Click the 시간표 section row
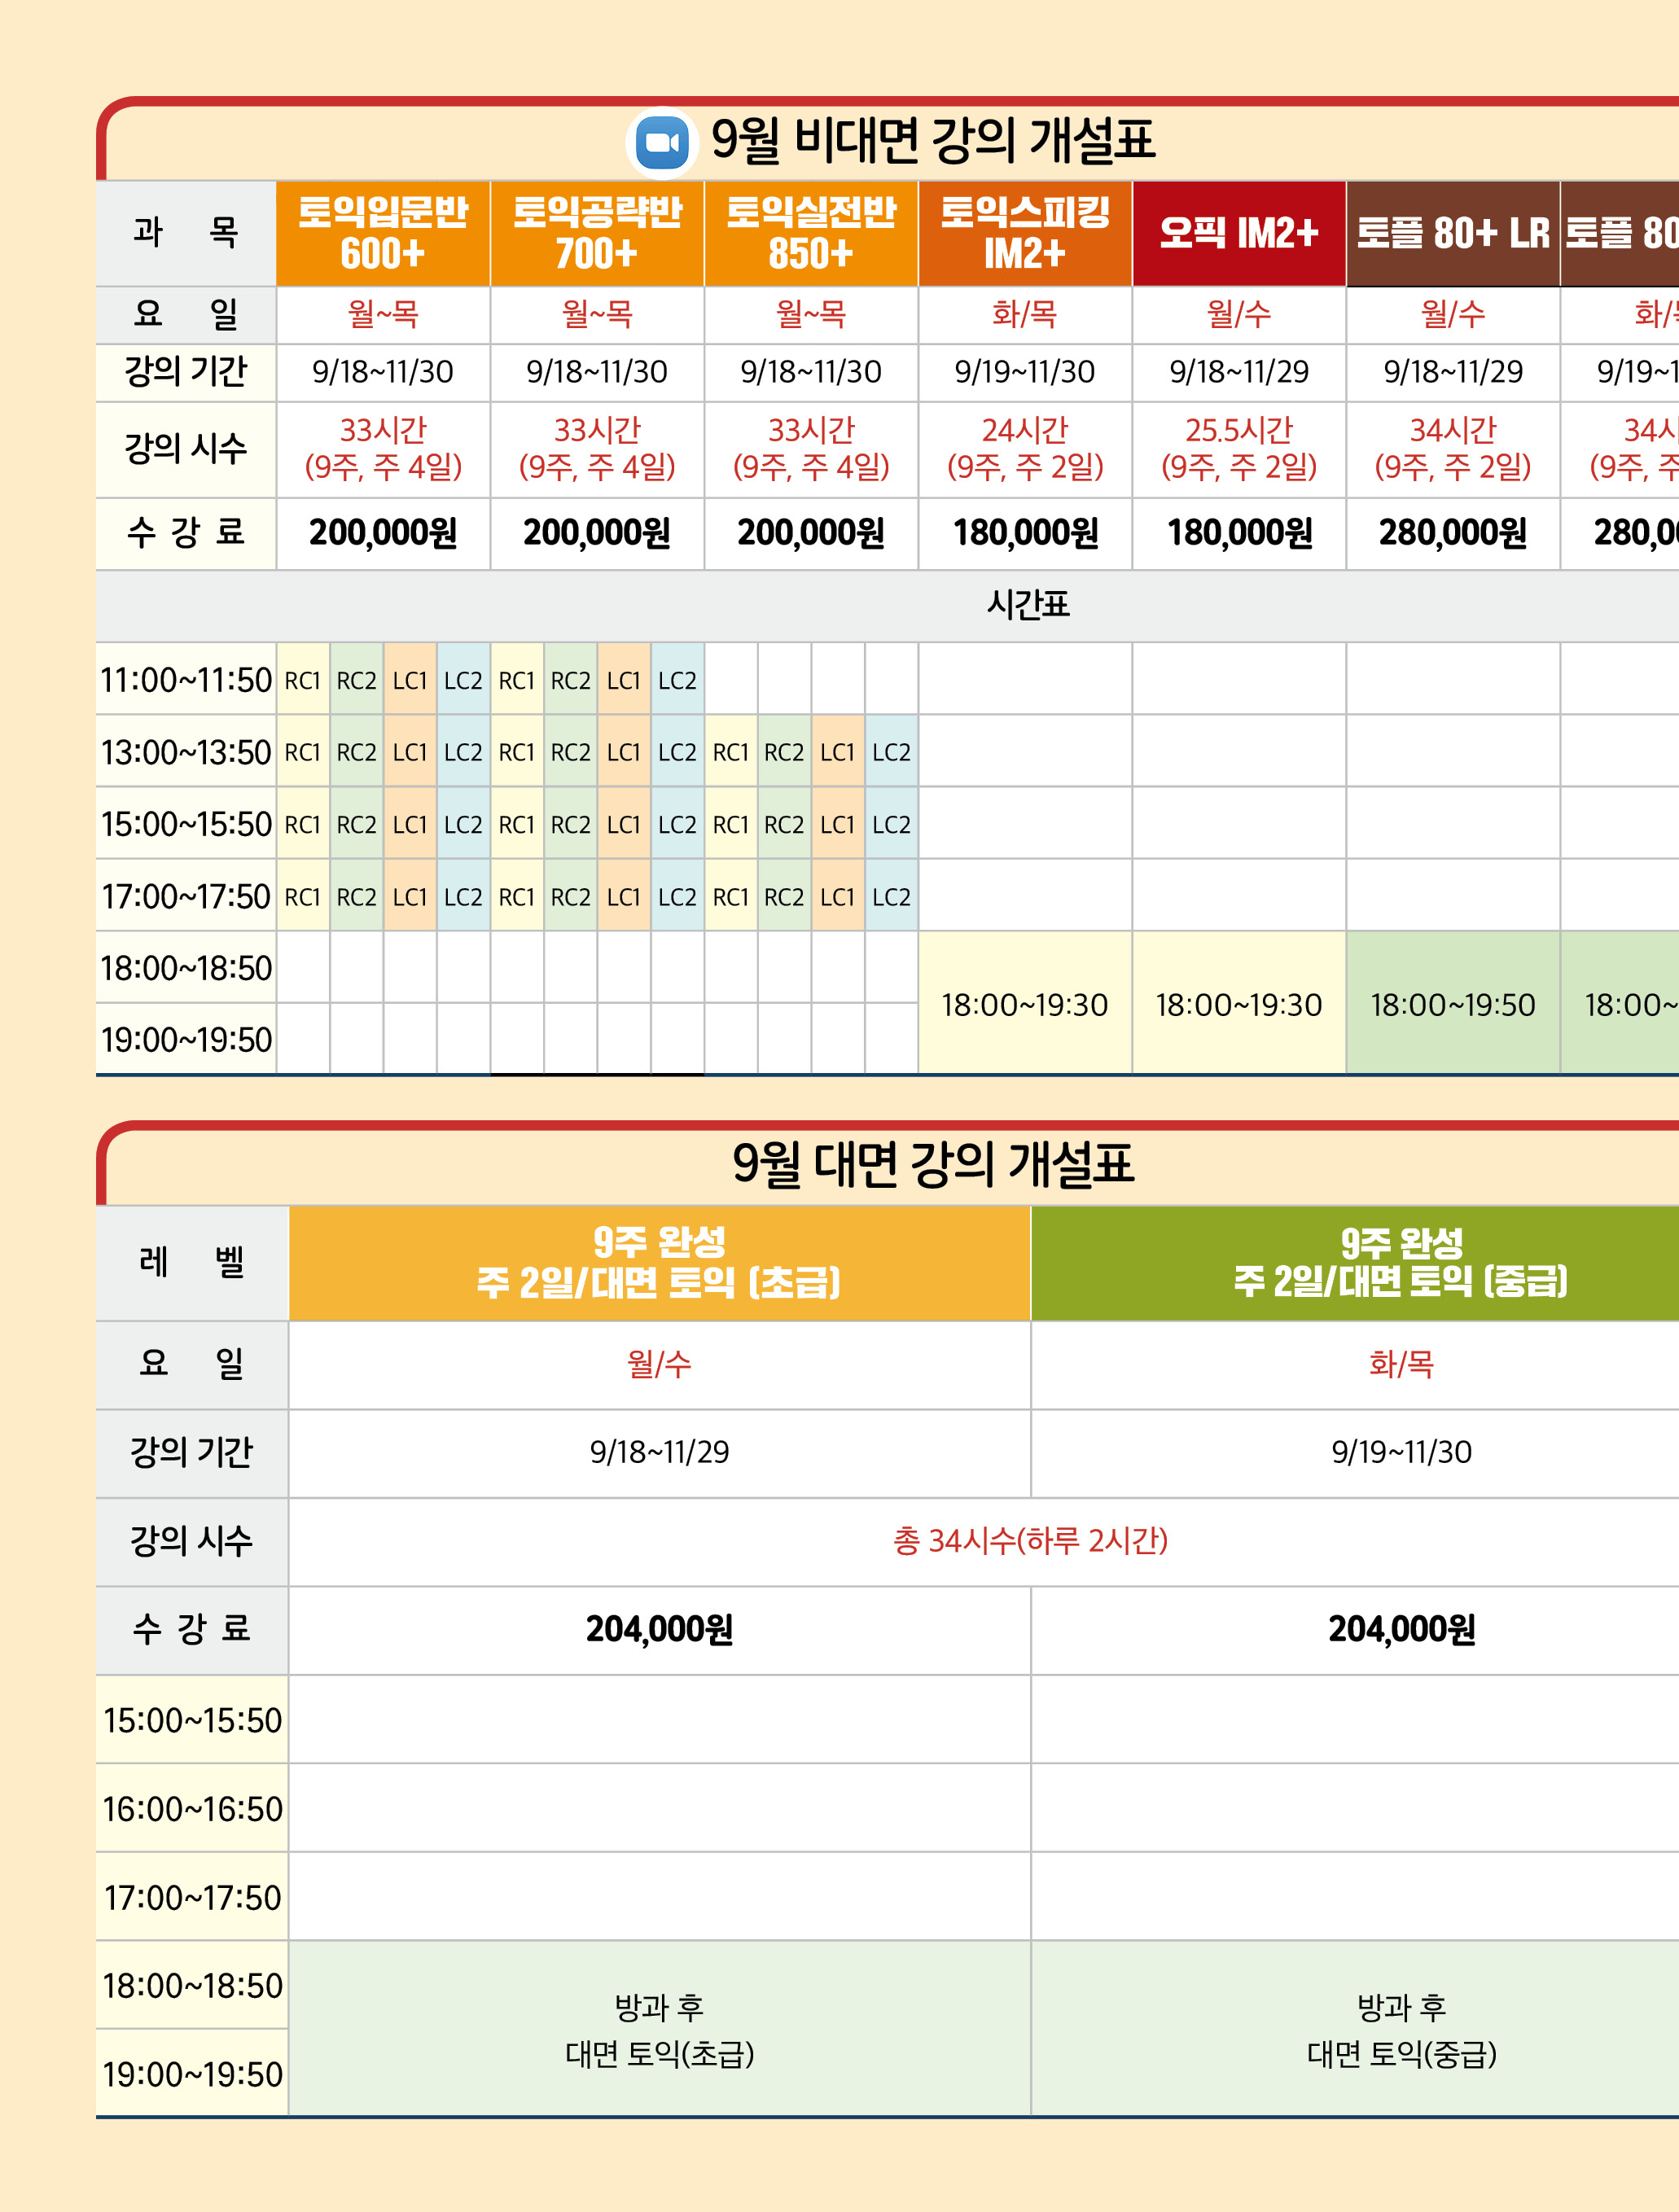The height and width of the screenshot is (2212, 1679). click(x=1028, y=605)
